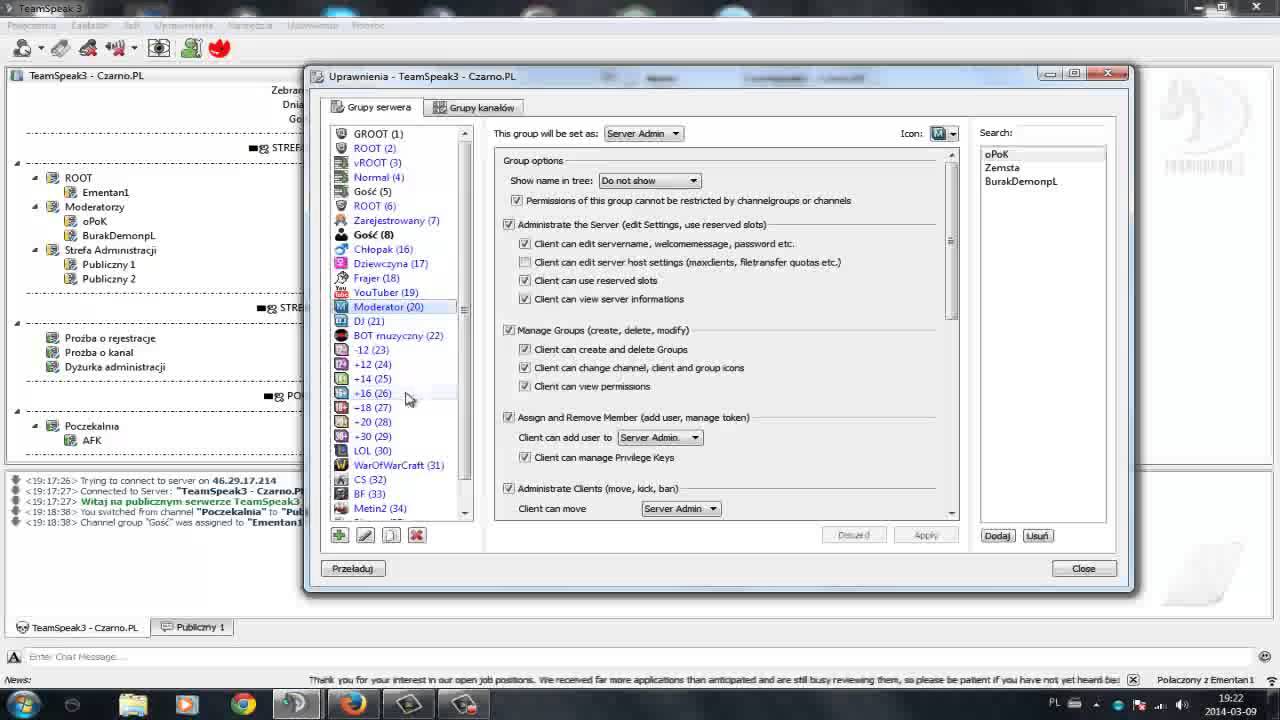1280x720 pixels.
Task: Click the Usuń button
Action: tap(1037, 536)
